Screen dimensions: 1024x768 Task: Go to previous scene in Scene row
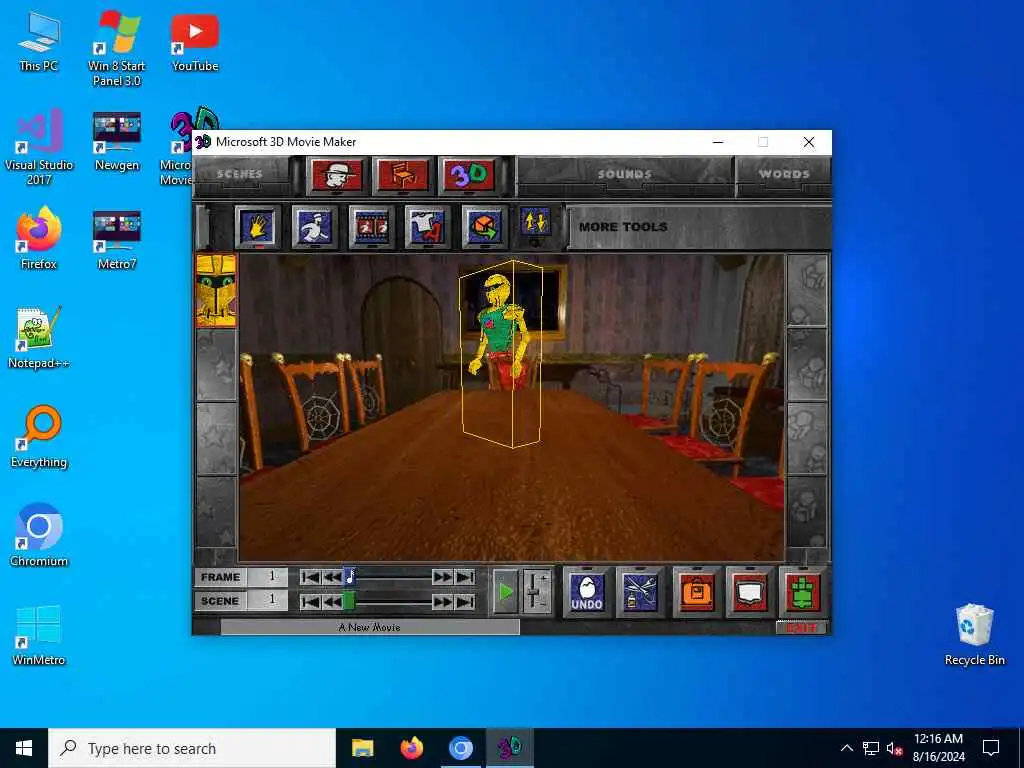[332, 601]
